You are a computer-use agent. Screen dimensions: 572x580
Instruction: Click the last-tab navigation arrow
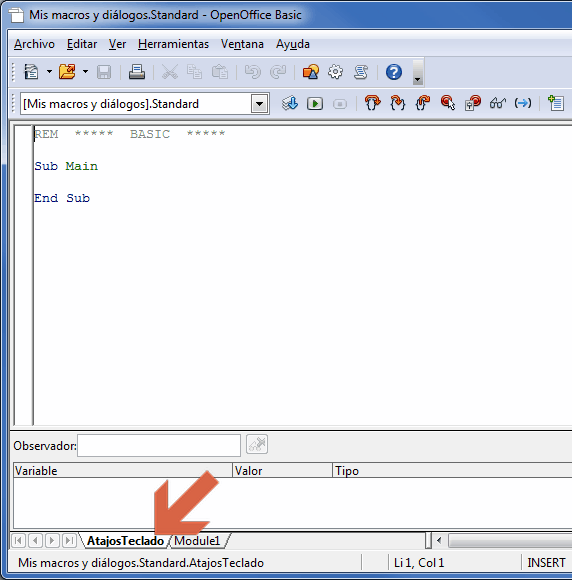click(x=69, y=541)
